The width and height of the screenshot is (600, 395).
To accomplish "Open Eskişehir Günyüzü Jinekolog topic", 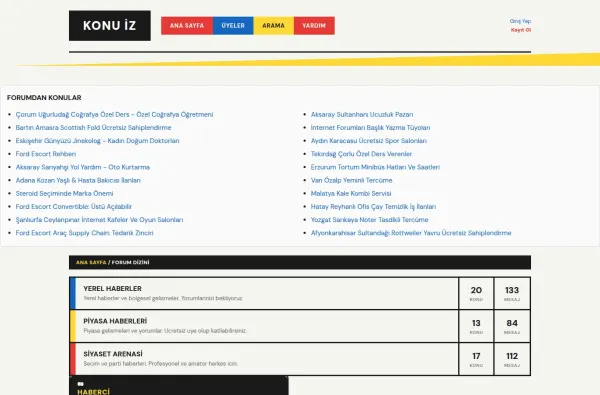I will coord(98,141).
